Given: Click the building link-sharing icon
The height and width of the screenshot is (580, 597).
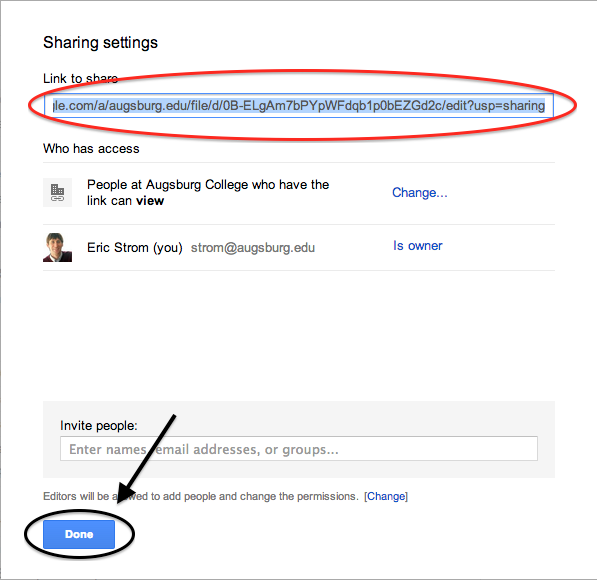Looking at the screenshot, I should click(x=57, y=192).
